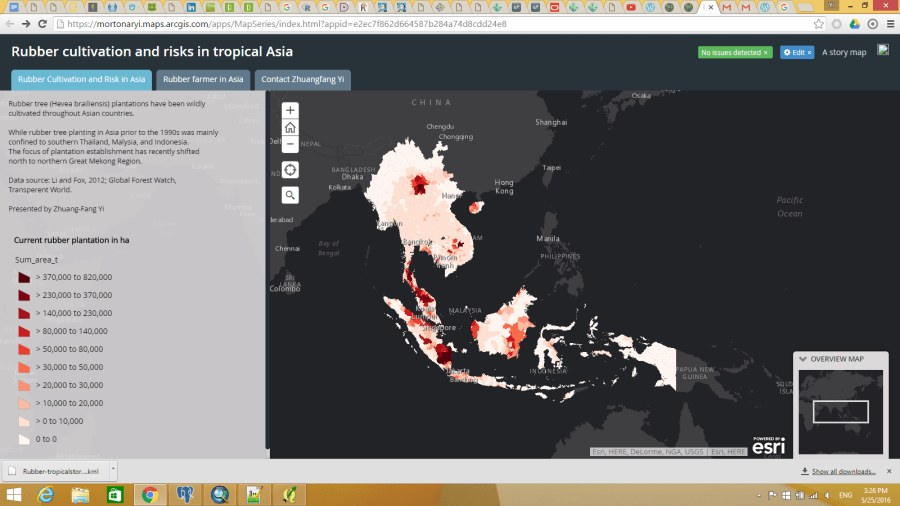900x506 pixels.
Task: Click the find my location button
Action: pos(290,170)
